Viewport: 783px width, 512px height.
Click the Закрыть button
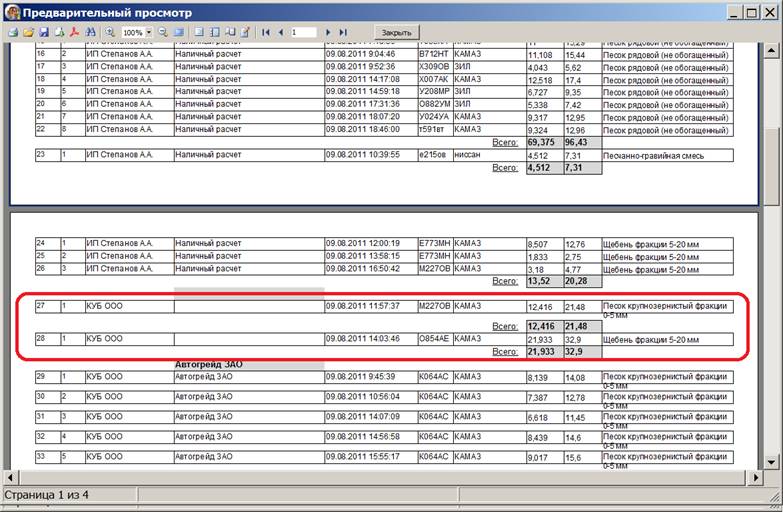tap(396, 32)
